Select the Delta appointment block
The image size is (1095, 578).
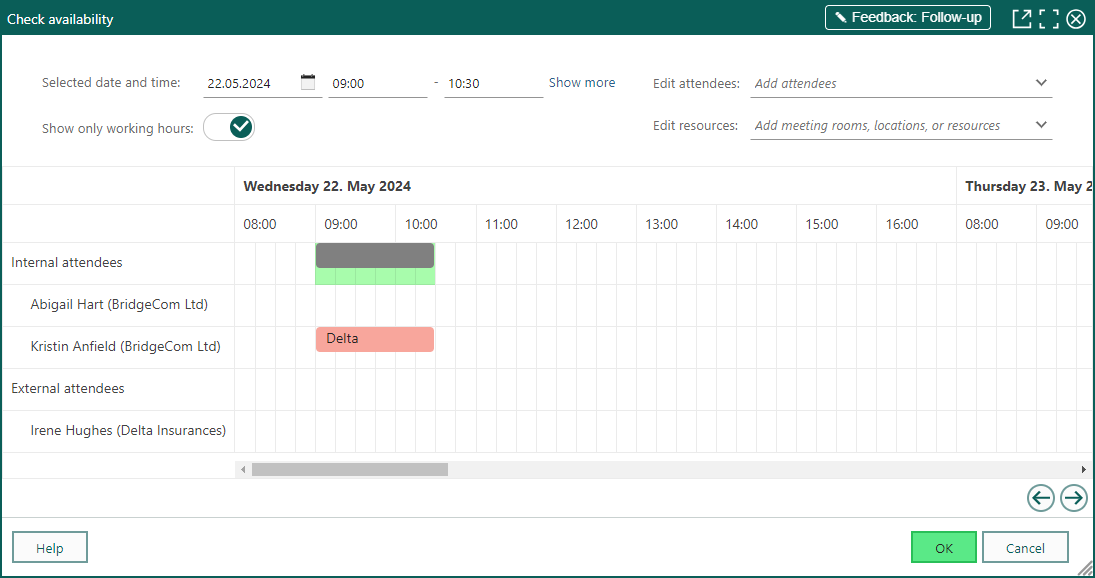pos(375,339)
